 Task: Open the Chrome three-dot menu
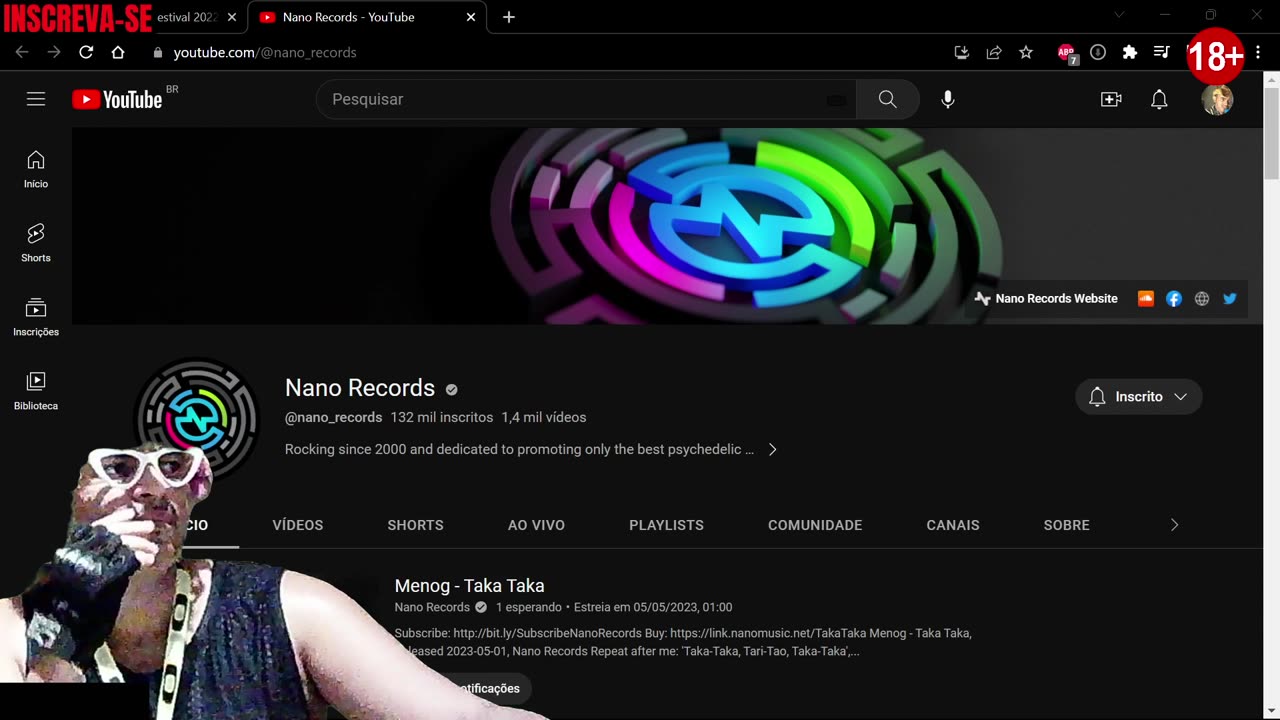click(1258, 52)
